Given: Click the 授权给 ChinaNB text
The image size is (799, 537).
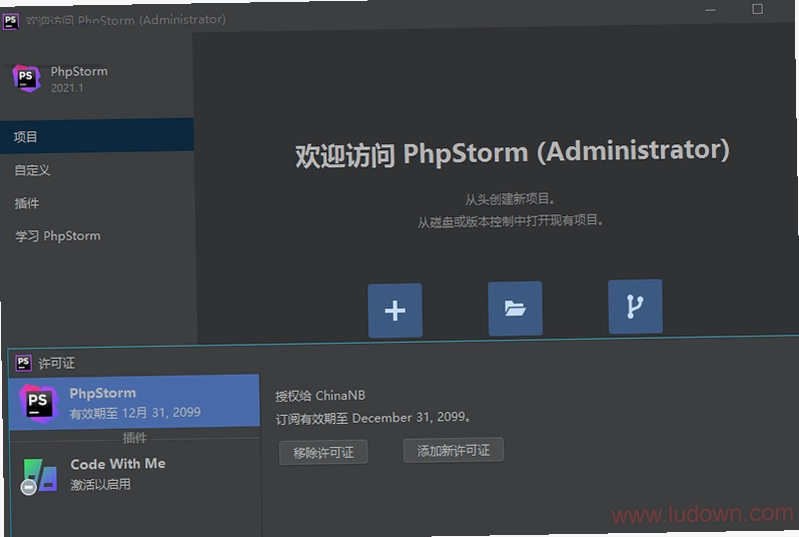Looking at the screenshot, I should coord(320,395).
